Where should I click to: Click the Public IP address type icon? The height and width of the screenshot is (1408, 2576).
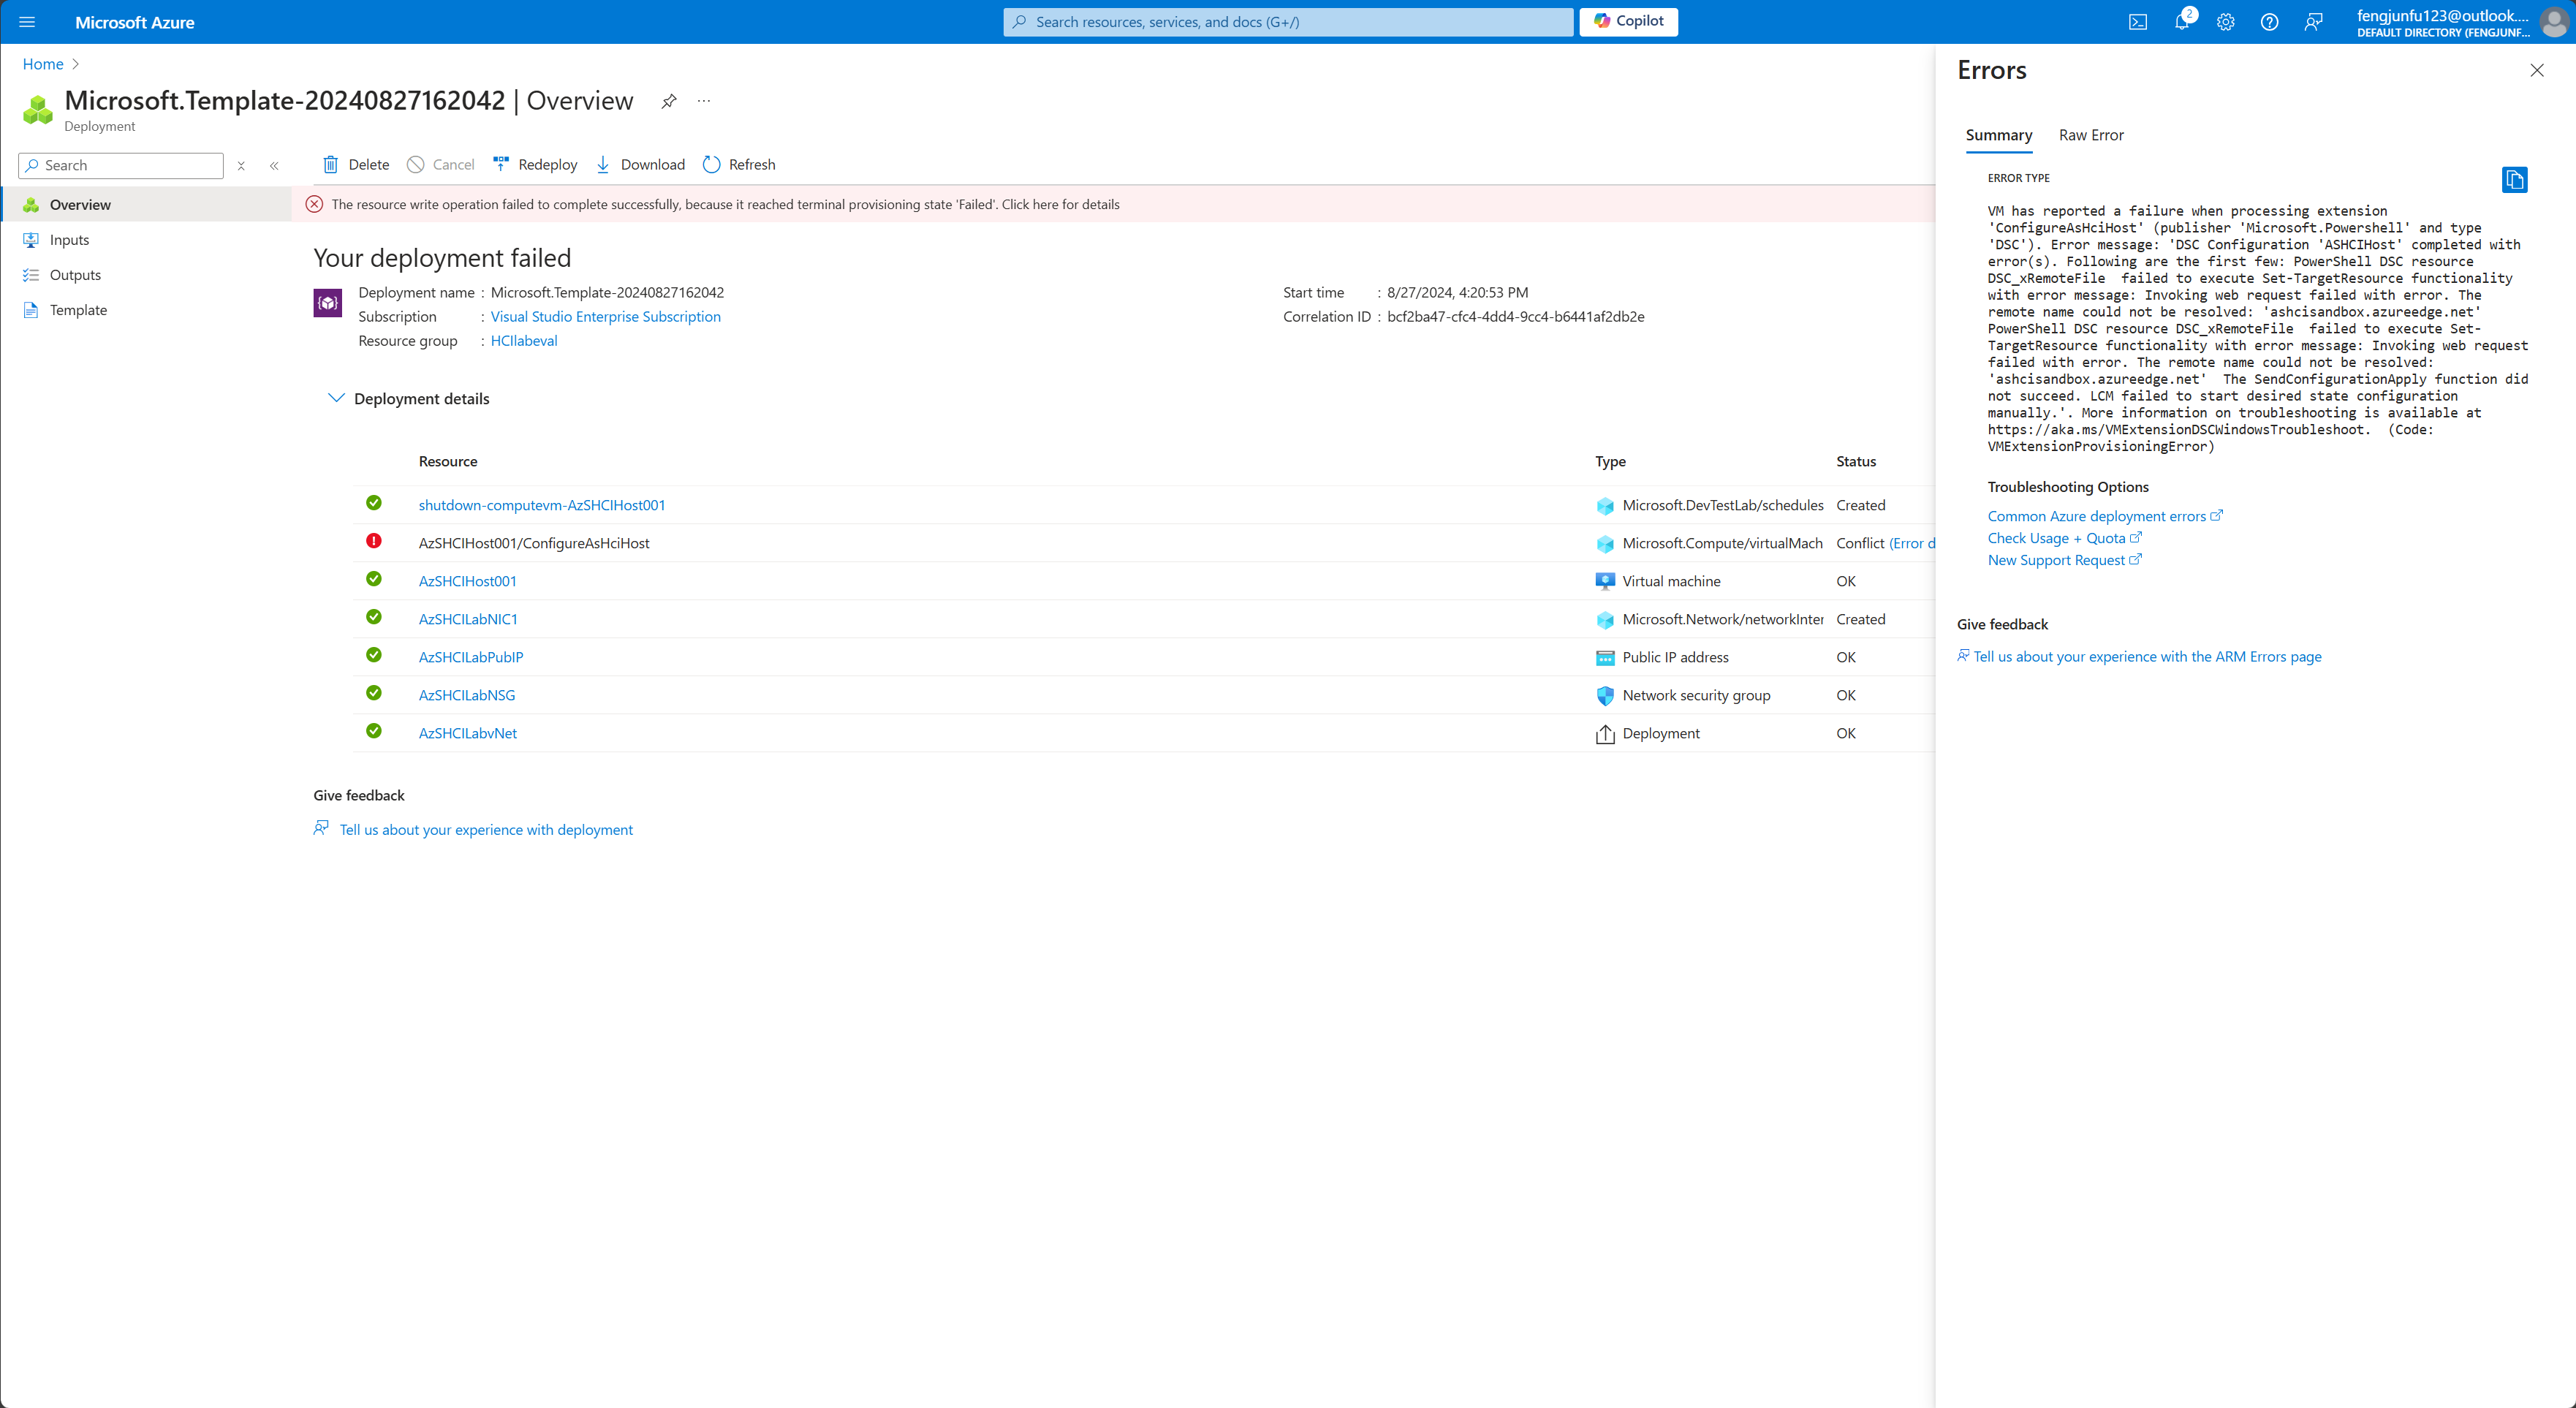(1605, 657)
